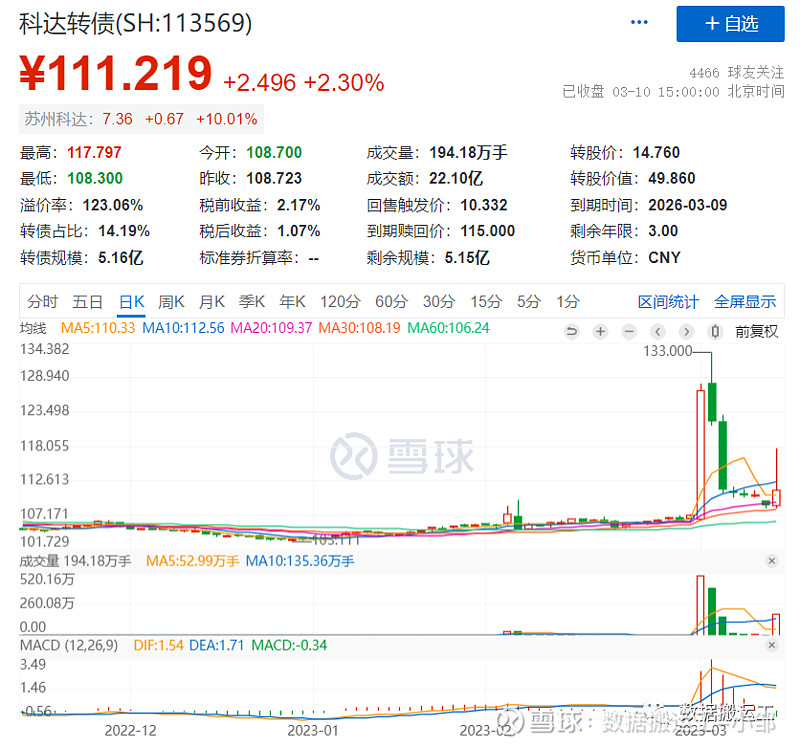Click the DEA:1.71 value label
Viewport: 800px width, 747px height.
(x=216, y=645)
